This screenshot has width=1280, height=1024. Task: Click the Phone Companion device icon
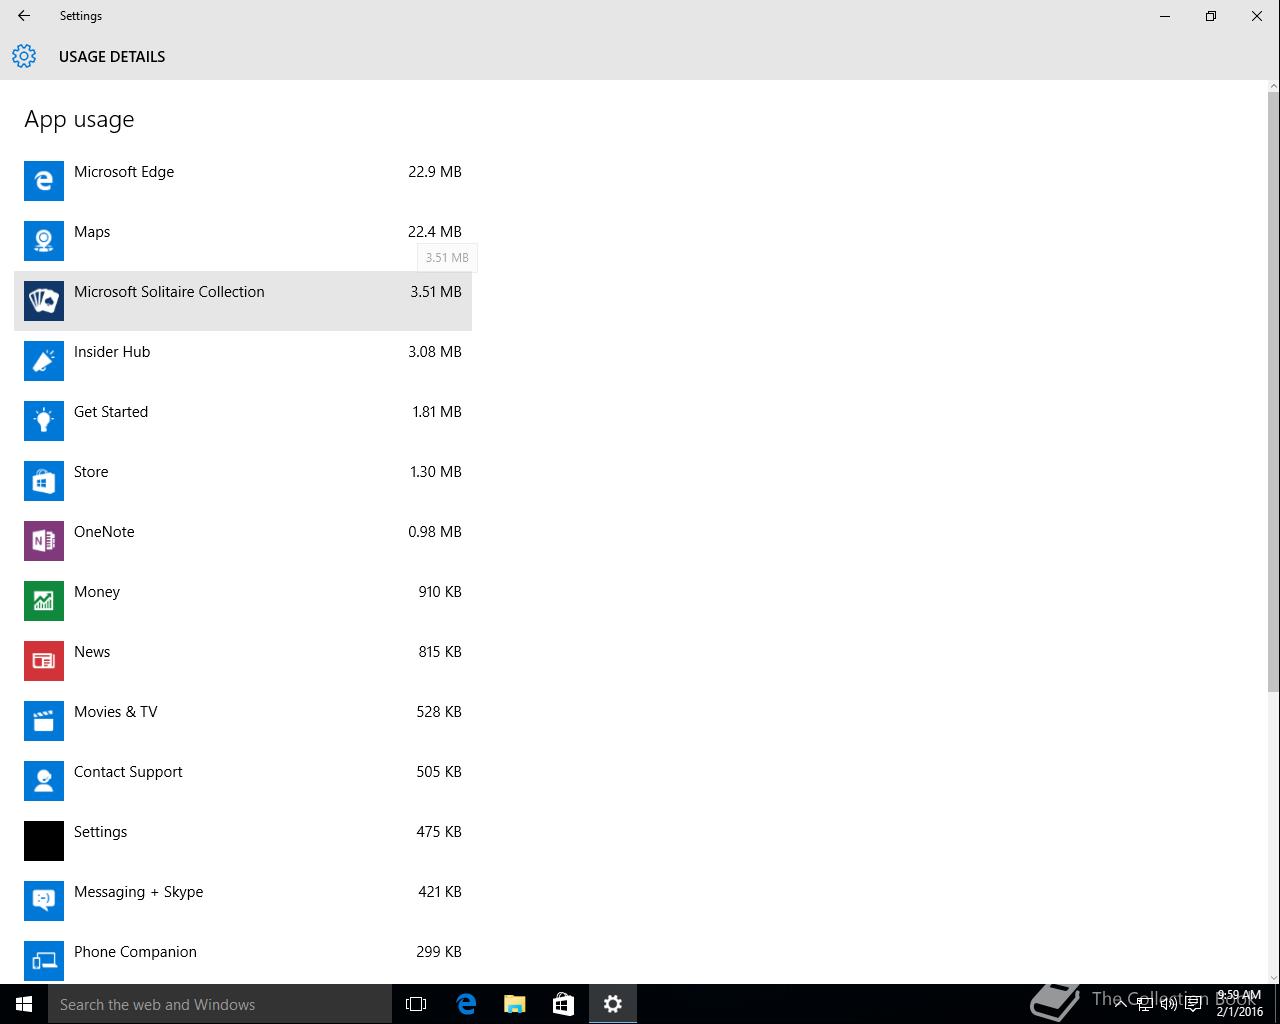click(x=44, y=961)
